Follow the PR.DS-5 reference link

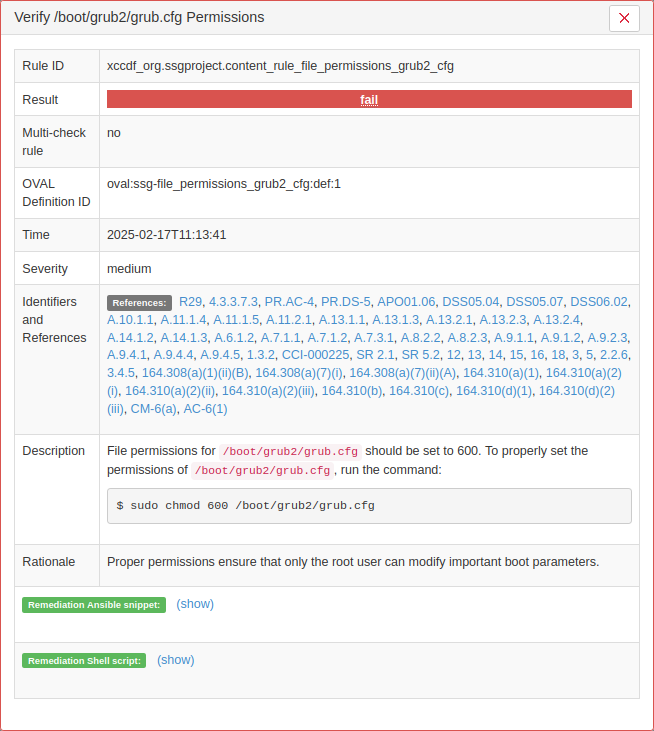pos(346,301)
